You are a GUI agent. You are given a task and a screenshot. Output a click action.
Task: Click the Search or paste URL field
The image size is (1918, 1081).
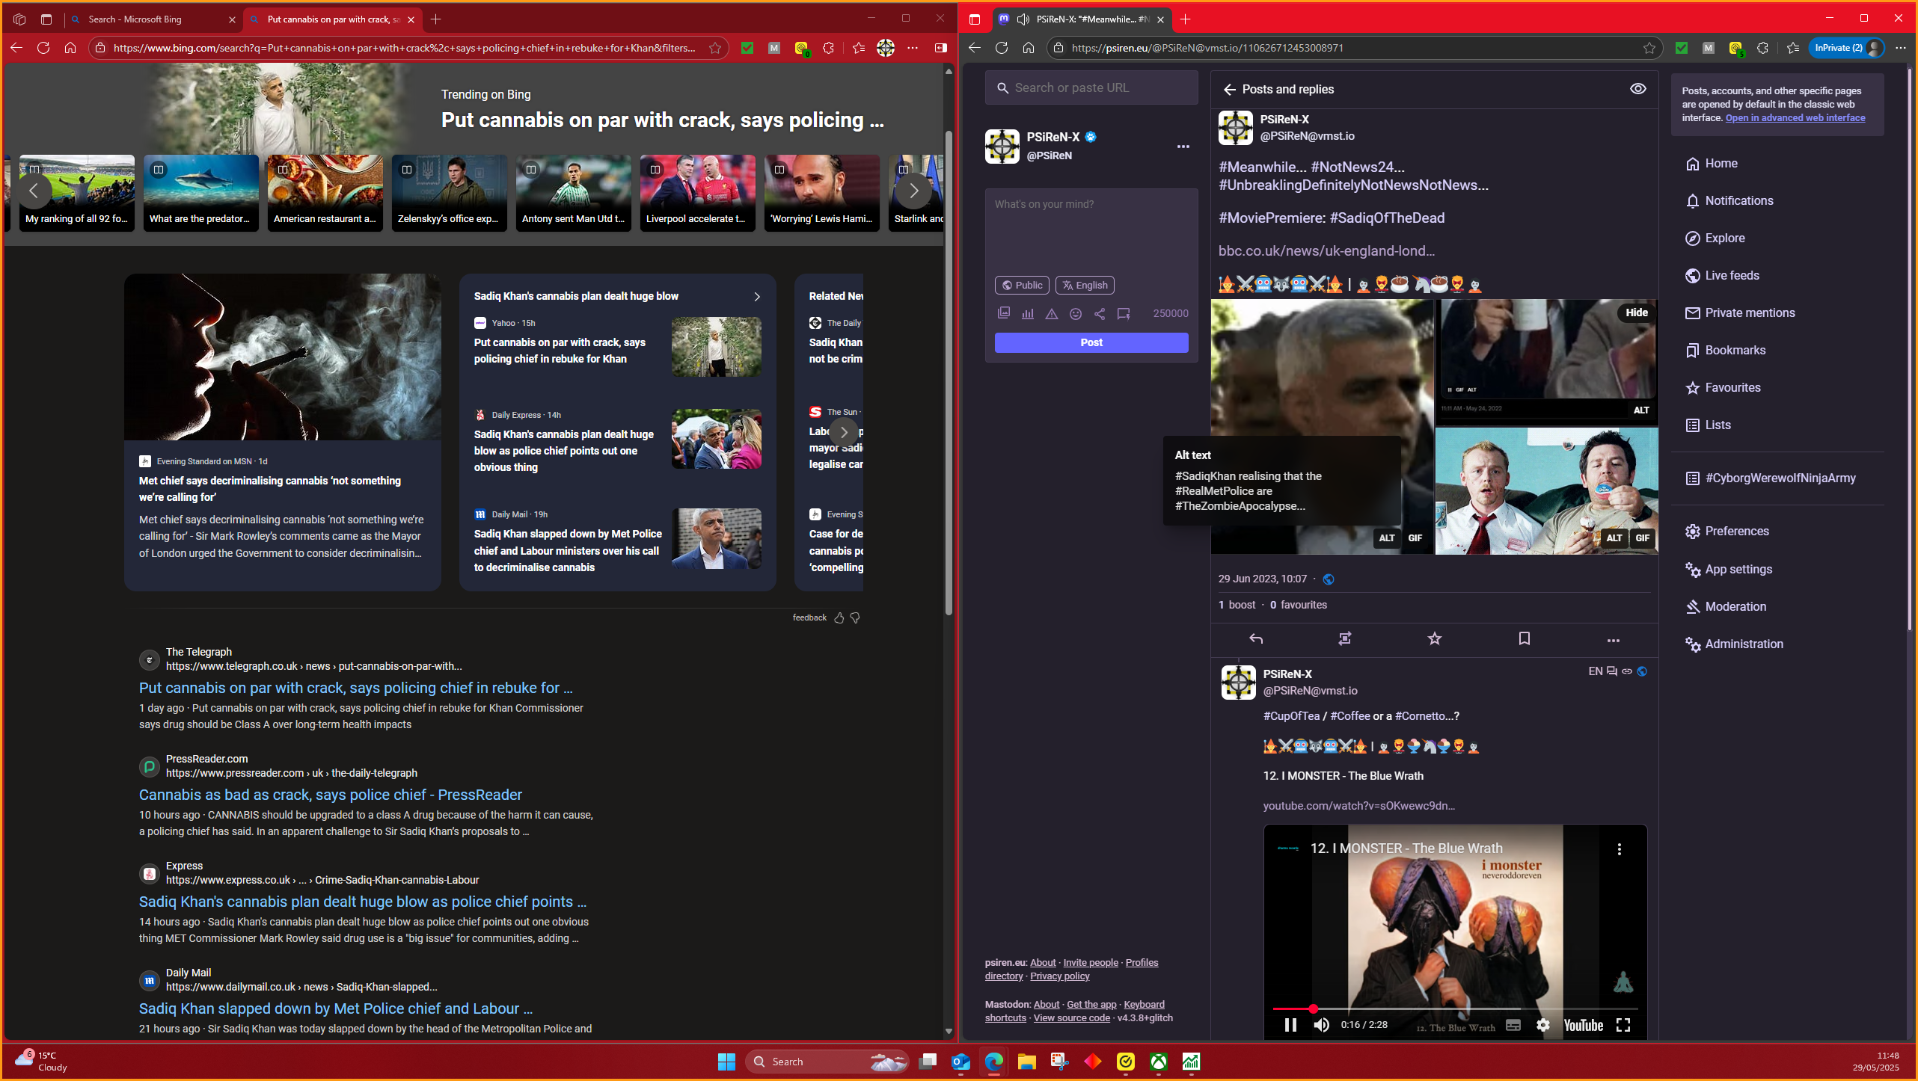[1092, 88]
